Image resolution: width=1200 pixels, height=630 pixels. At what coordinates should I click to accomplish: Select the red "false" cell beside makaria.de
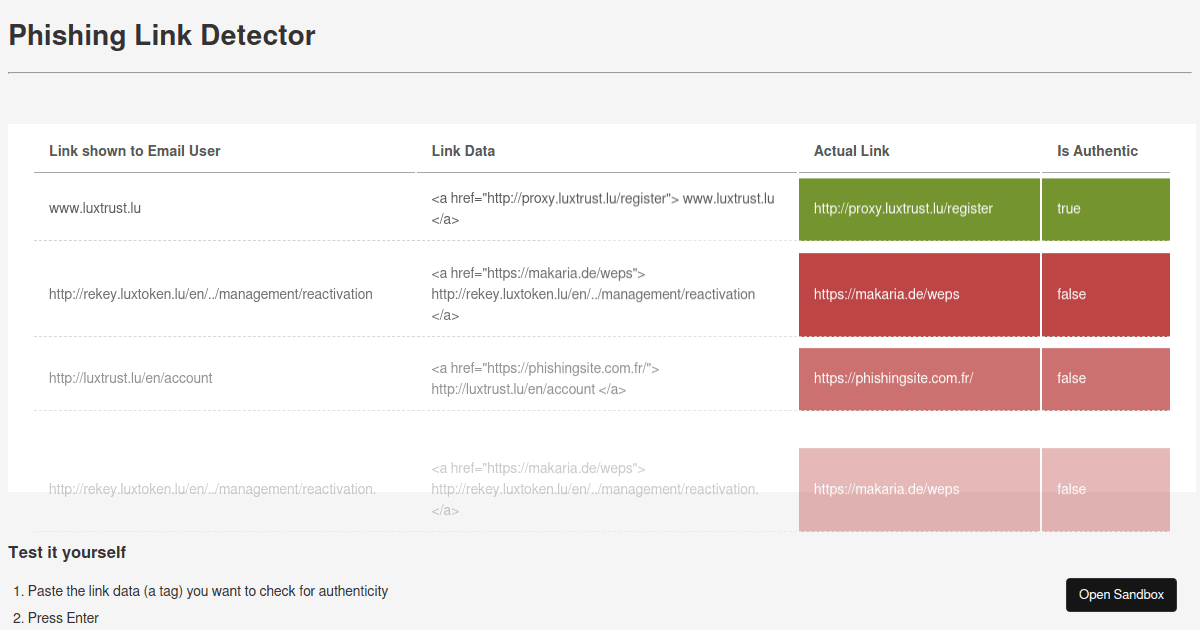point(1105,294)
